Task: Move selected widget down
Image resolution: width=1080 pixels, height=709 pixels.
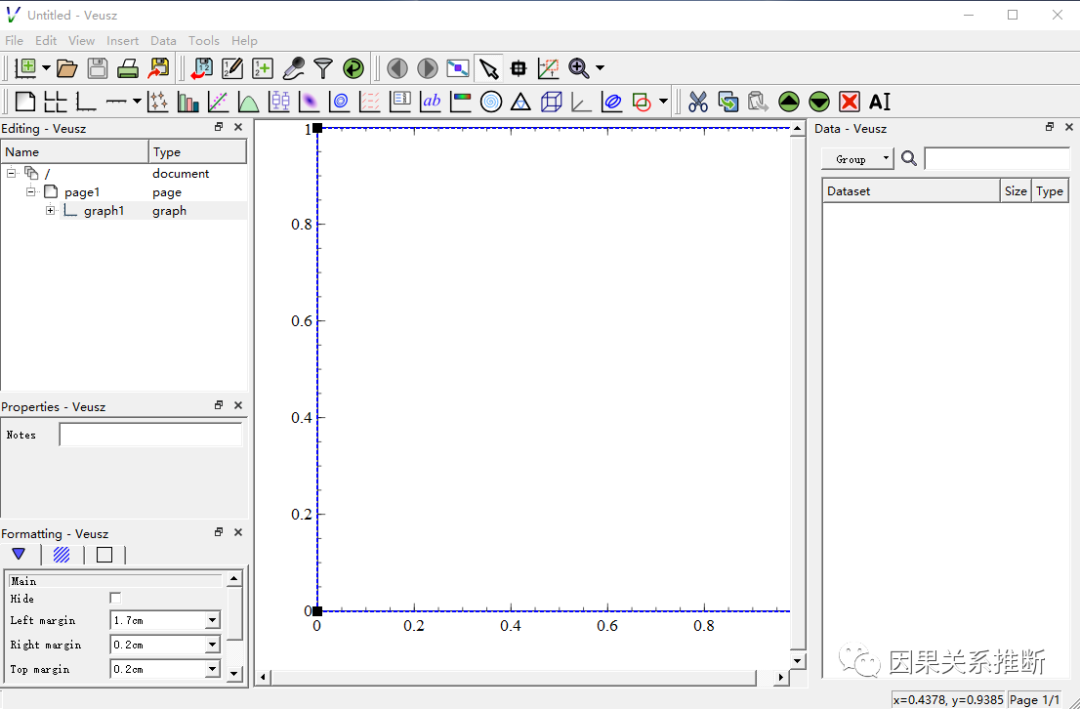Action: (x=819, y=102)
